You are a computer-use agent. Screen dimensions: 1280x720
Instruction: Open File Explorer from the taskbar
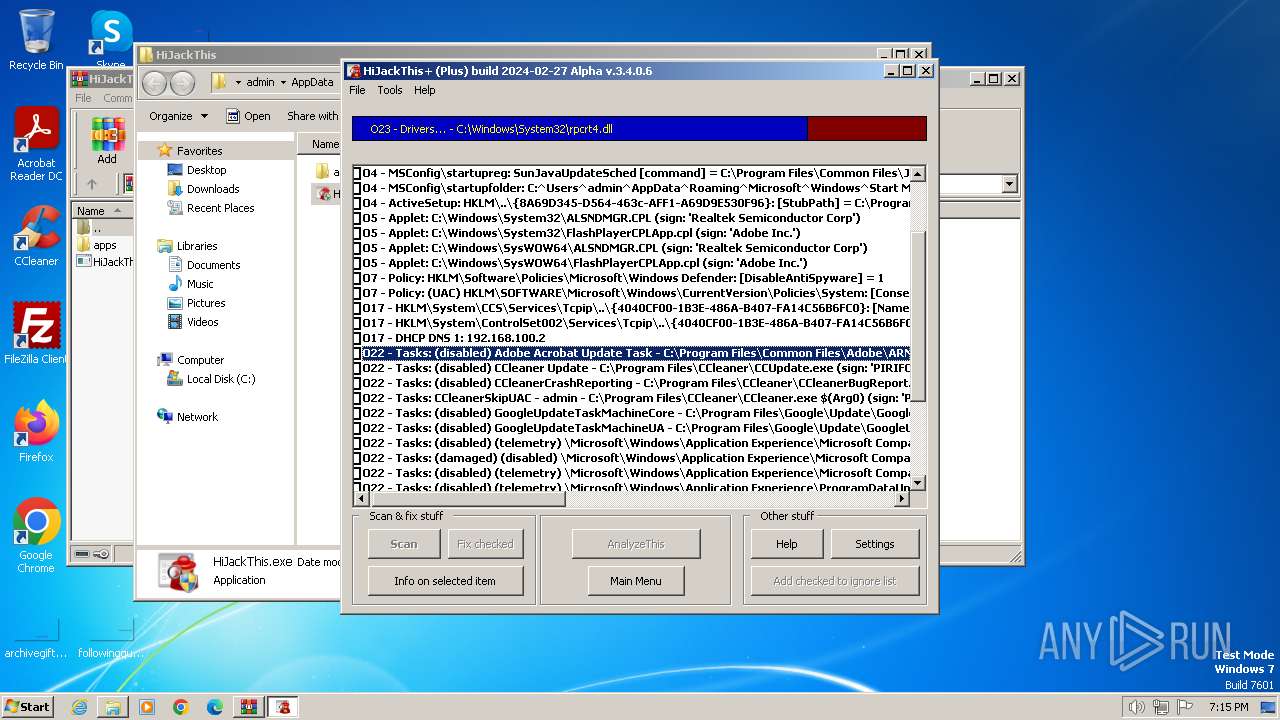[x=113, y=707]
